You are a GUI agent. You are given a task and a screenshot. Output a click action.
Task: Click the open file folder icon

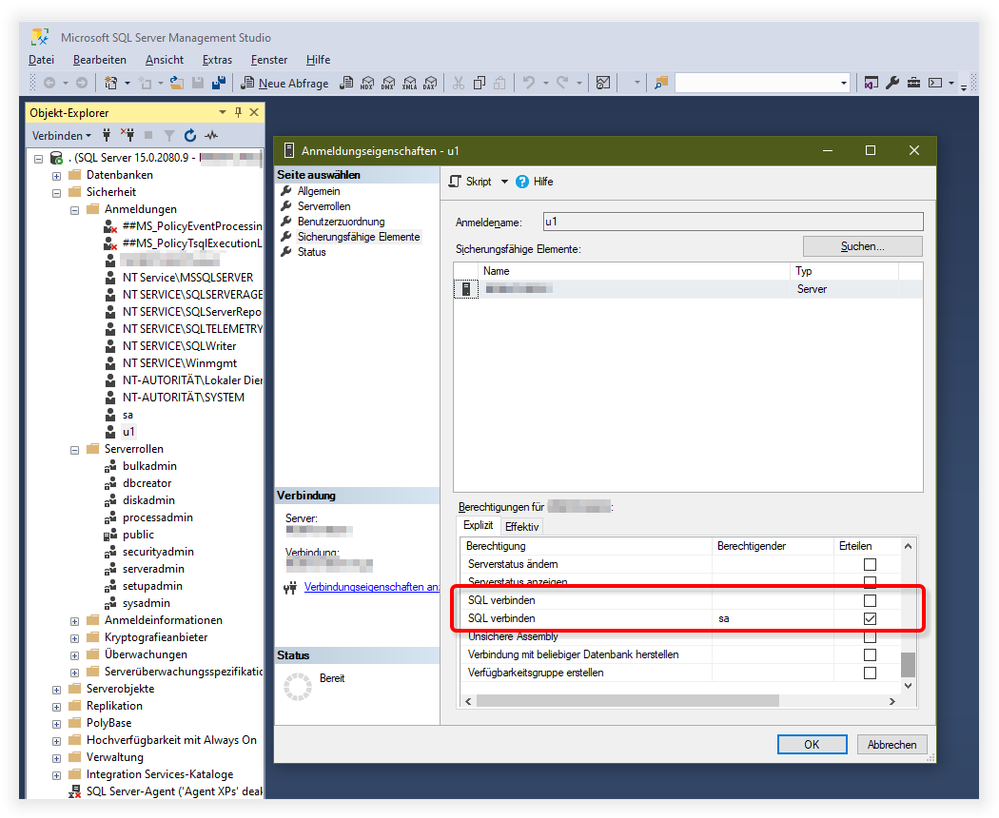(177, 83)
